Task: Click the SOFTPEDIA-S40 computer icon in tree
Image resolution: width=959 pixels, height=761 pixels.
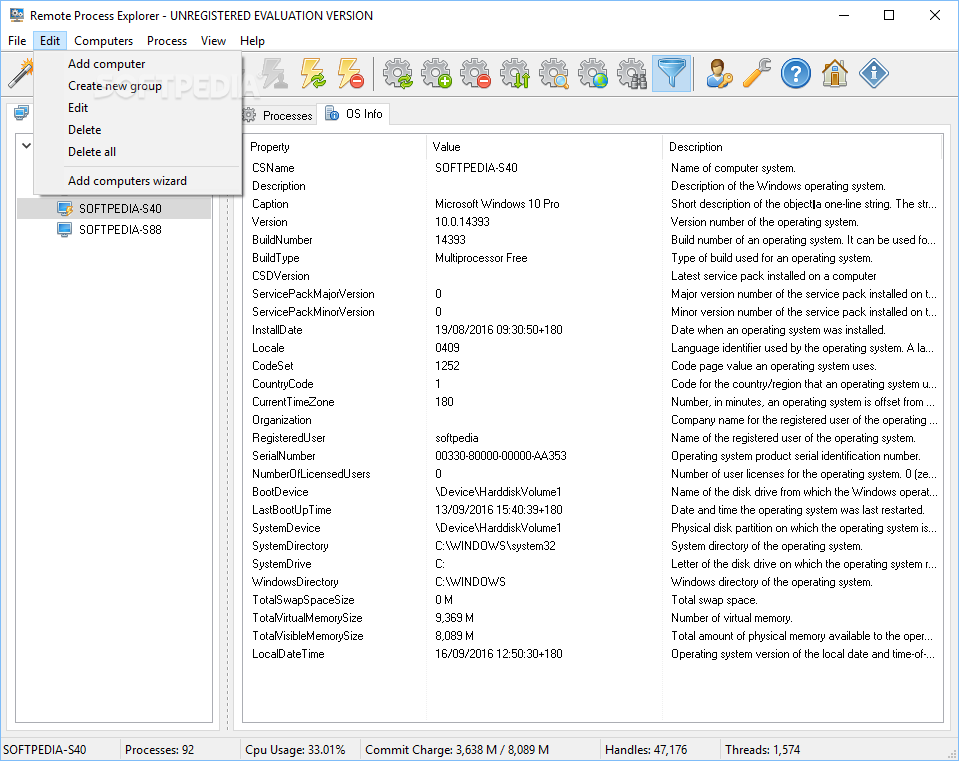Action: pyautogui.click(x=65, y=209)
